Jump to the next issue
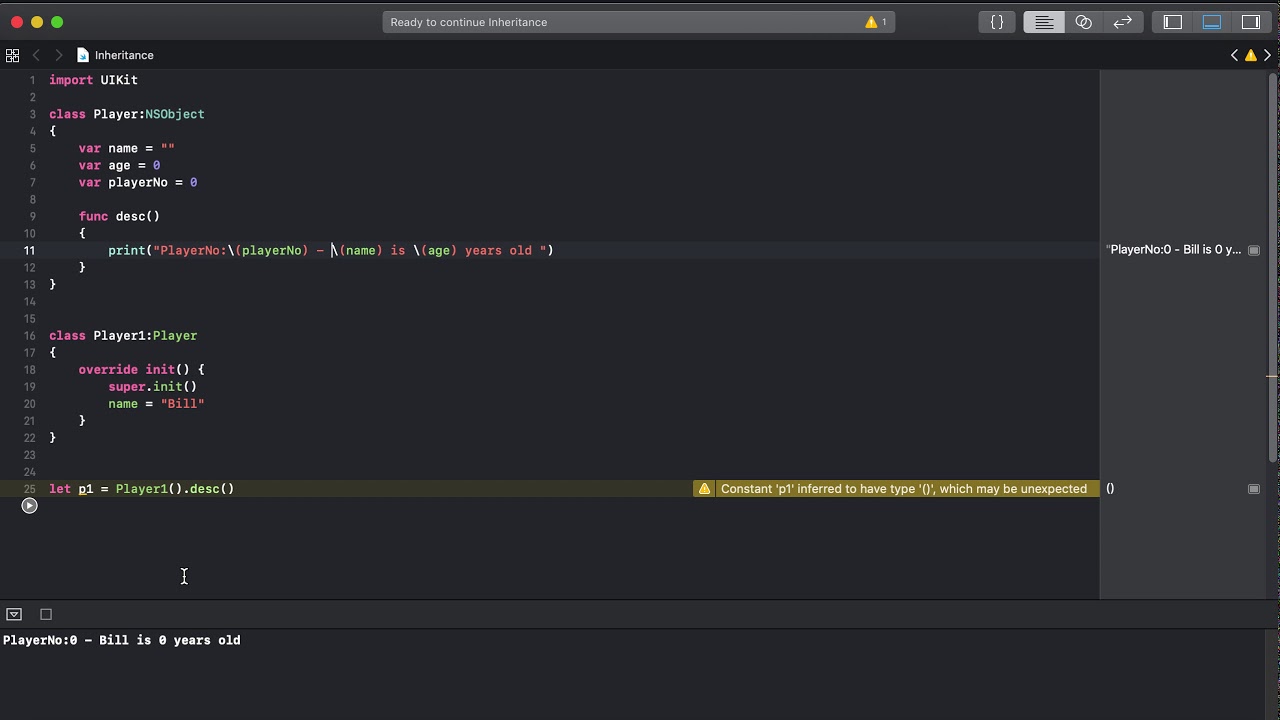Viewport: 1280px width, 720px height. tap(1267, 55)
